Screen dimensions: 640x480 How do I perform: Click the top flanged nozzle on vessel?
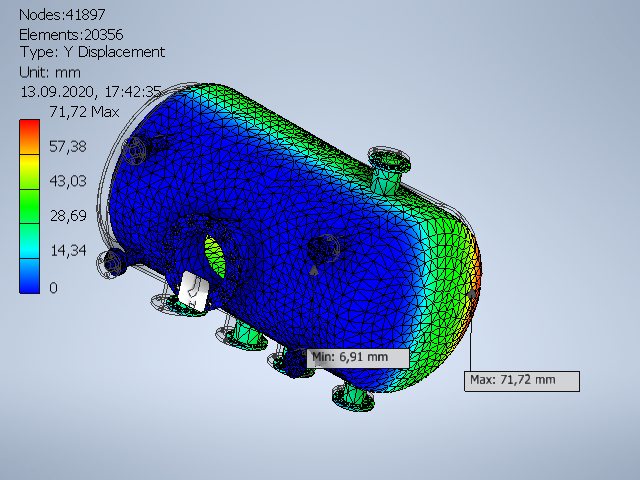(389, 169)
